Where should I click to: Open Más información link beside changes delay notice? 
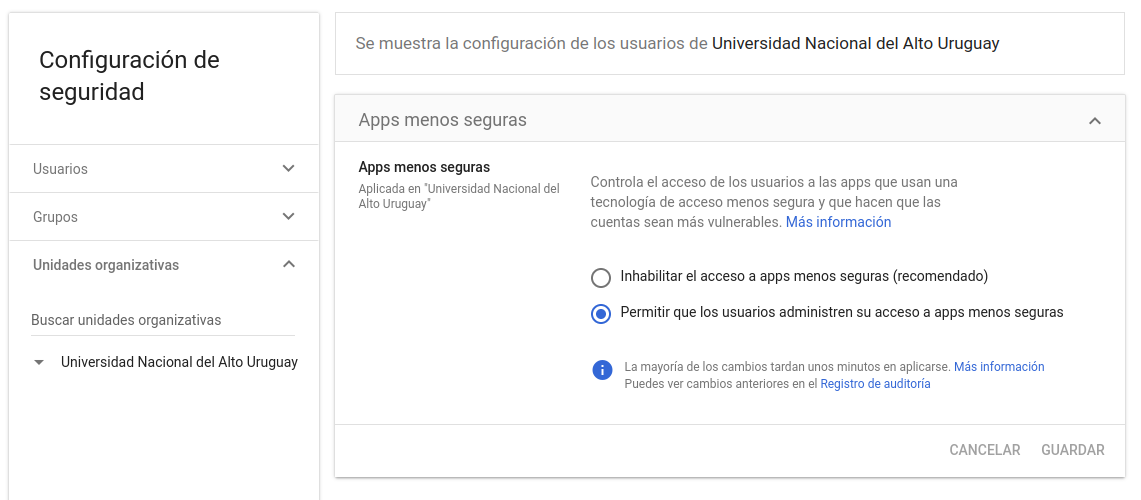pos(998,367)
